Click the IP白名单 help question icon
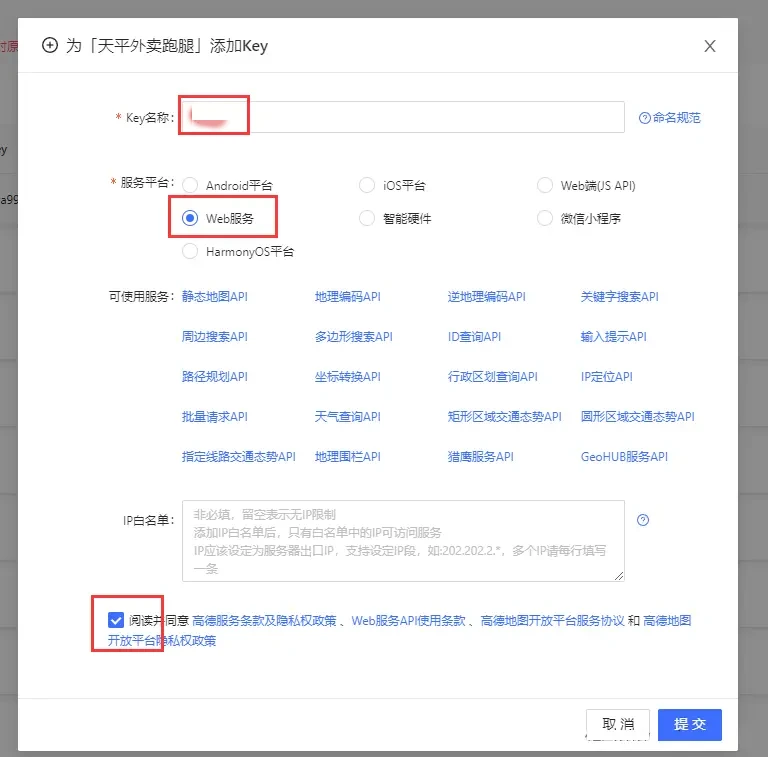The width and height of the screenshot is (768, 757). pyautogui.click(x=643, y=520)
